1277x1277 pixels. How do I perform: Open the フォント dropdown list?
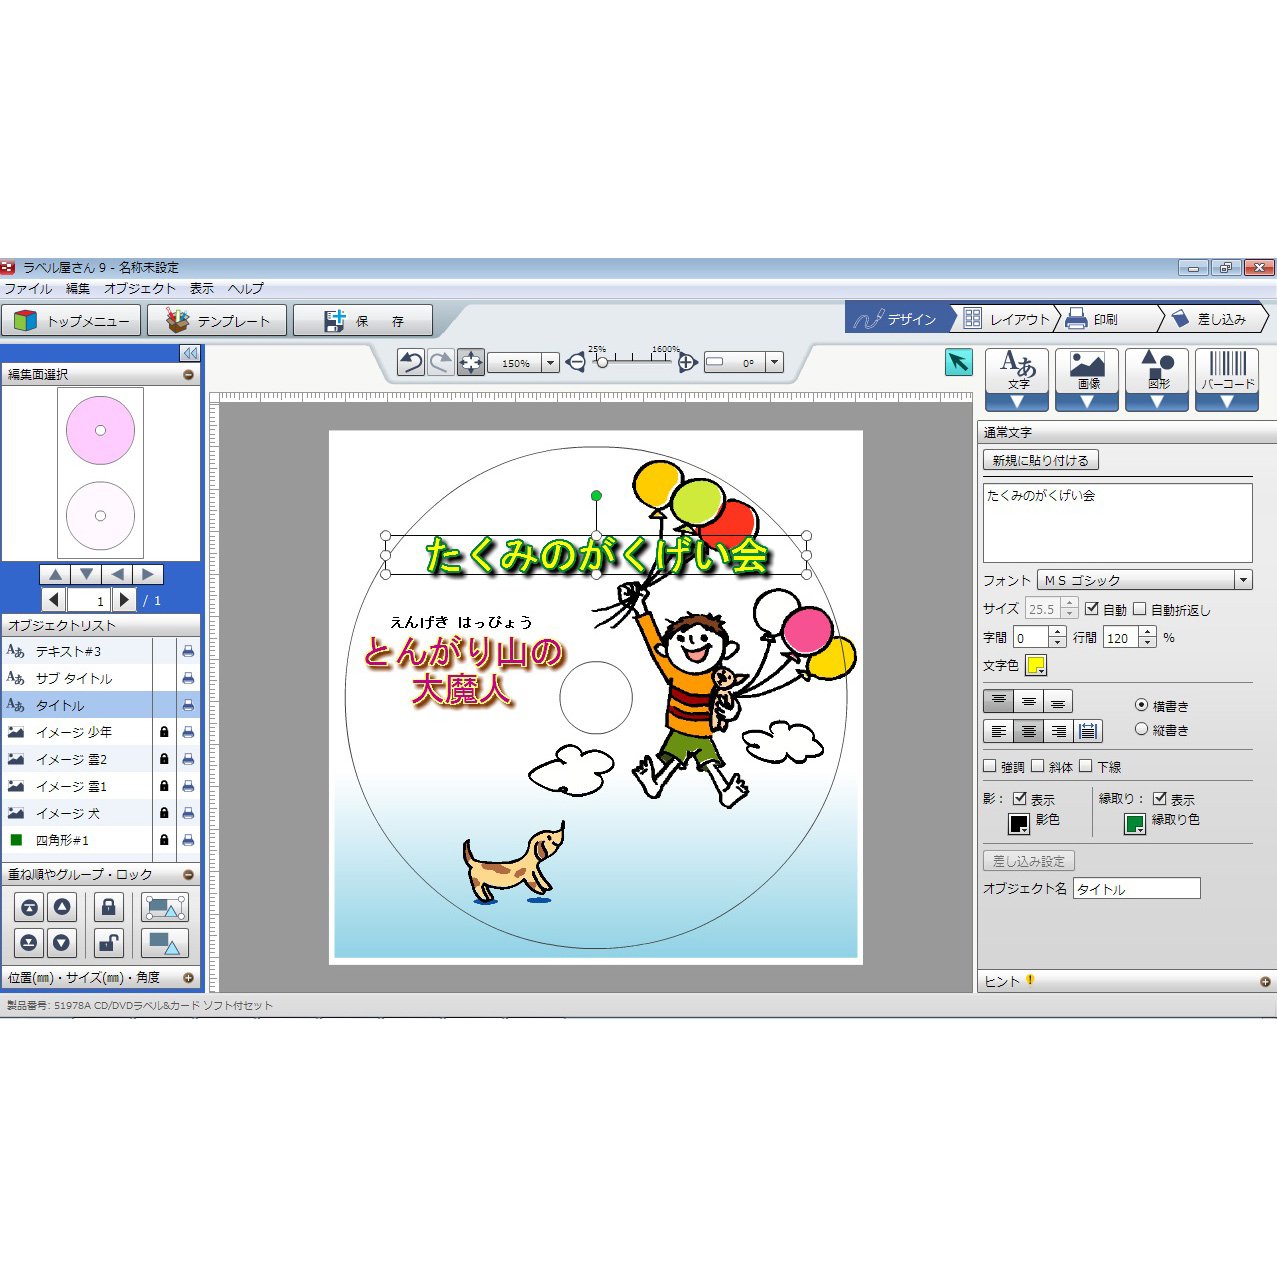[1243, 580]
